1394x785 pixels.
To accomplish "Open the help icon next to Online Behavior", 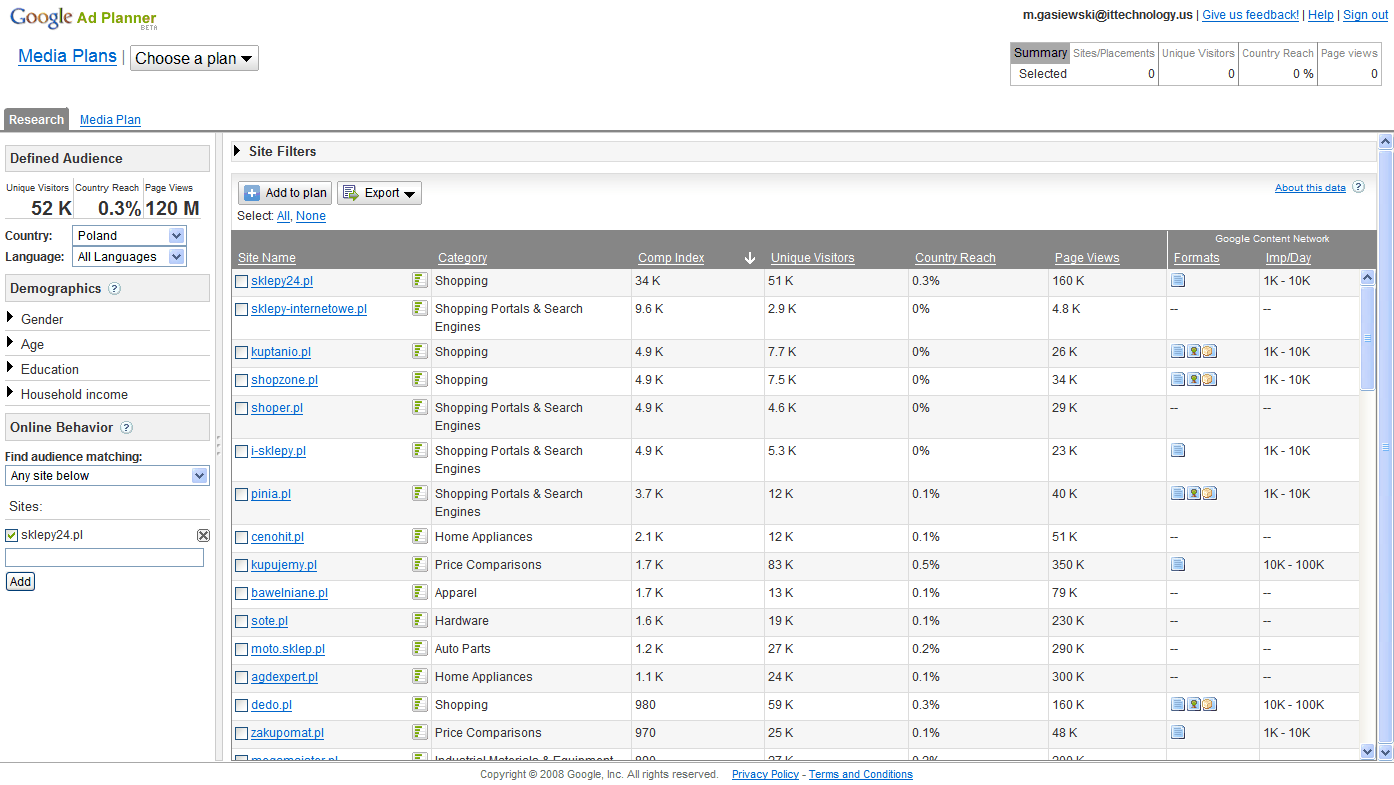I will 126,428.
